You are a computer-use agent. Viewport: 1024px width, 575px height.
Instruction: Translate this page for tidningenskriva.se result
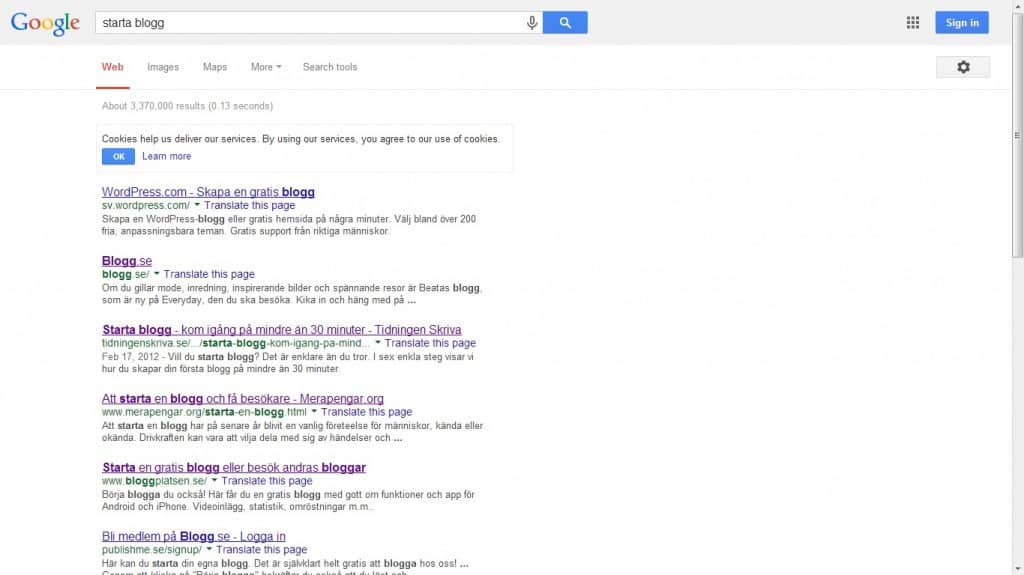pyautogui.click(x=430, y=343)
